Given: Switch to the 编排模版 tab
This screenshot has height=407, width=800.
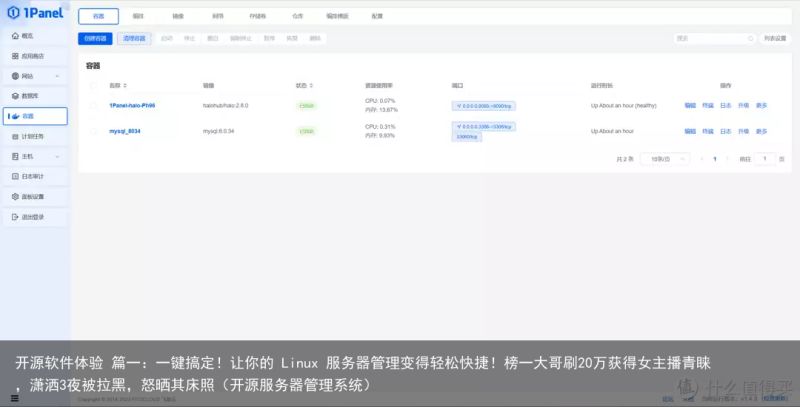Looking at the screenshot, I should pos(337,16).
